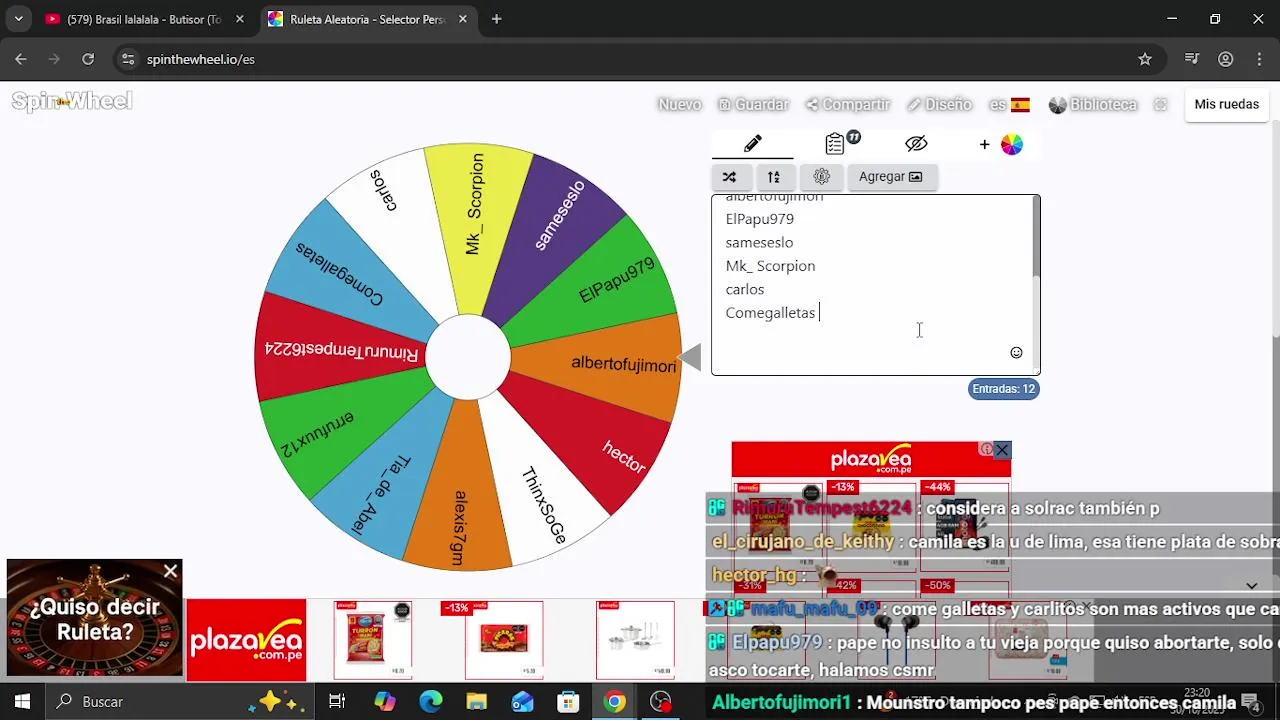View site information icon
The width and height of the screenshot is (1280, 720).
(127, 59)
